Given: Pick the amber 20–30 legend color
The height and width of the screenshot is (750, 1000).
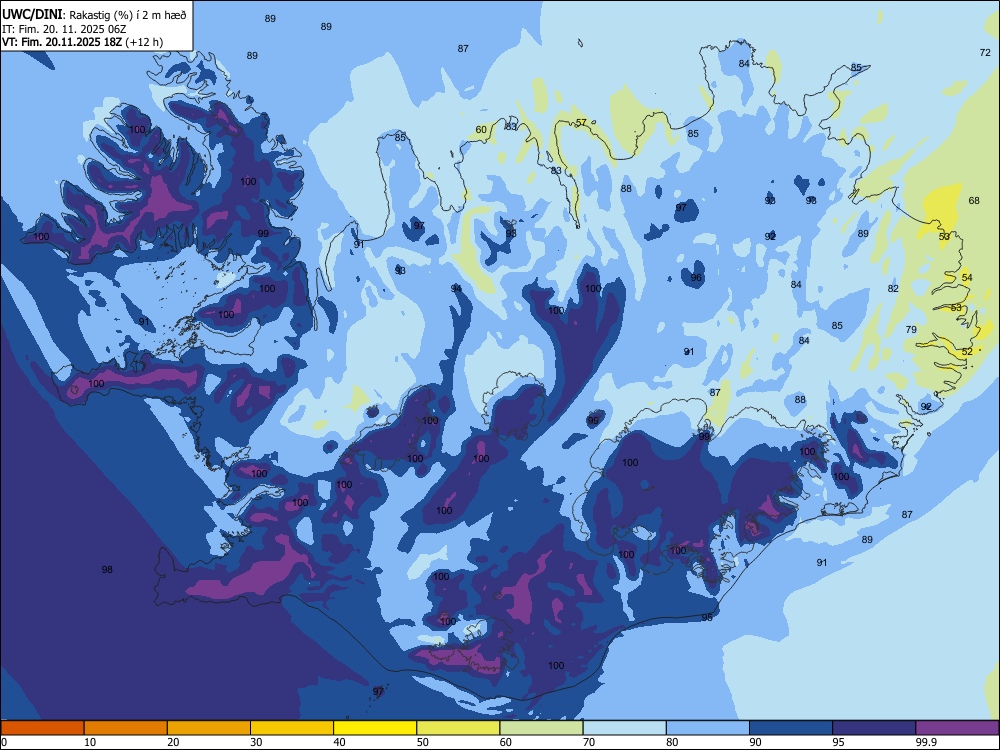Looking at the screenshot, I should [209, 728].
